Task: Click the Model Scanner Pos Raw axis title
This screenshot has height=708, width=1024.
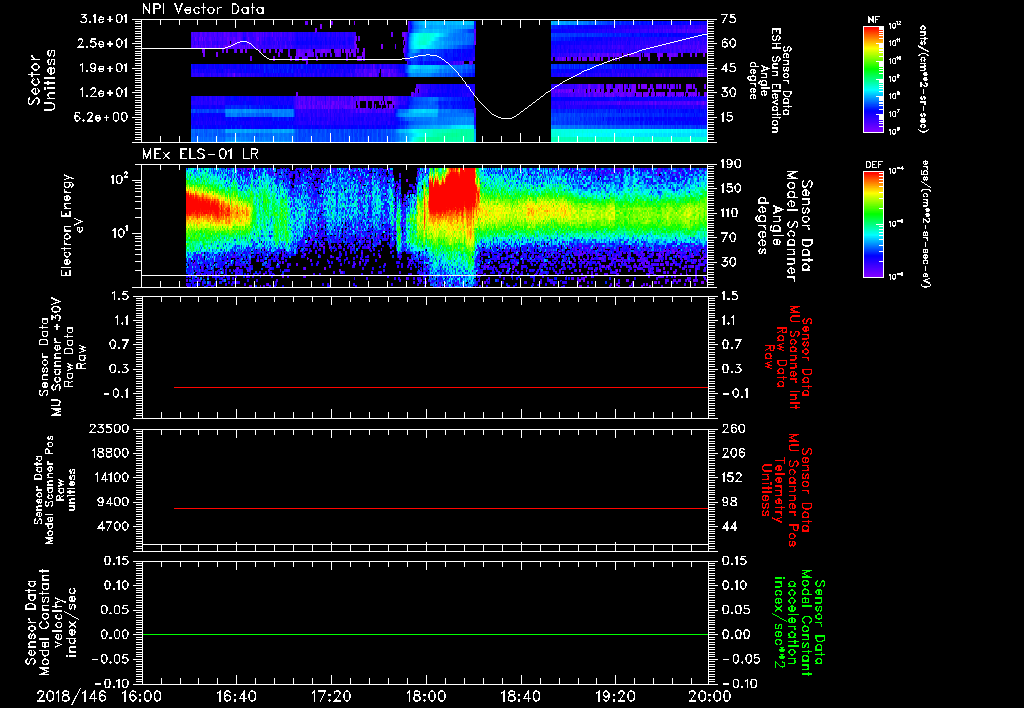Action: coord(55,490)
